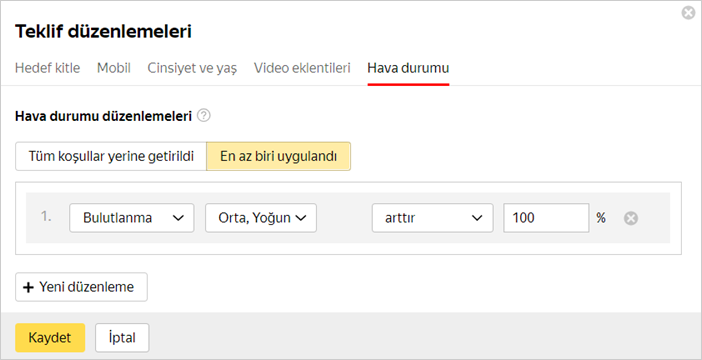Expand the Bulutlanma condition dropdown
Viewport: 702px width, 360px height.
point(132,218)
